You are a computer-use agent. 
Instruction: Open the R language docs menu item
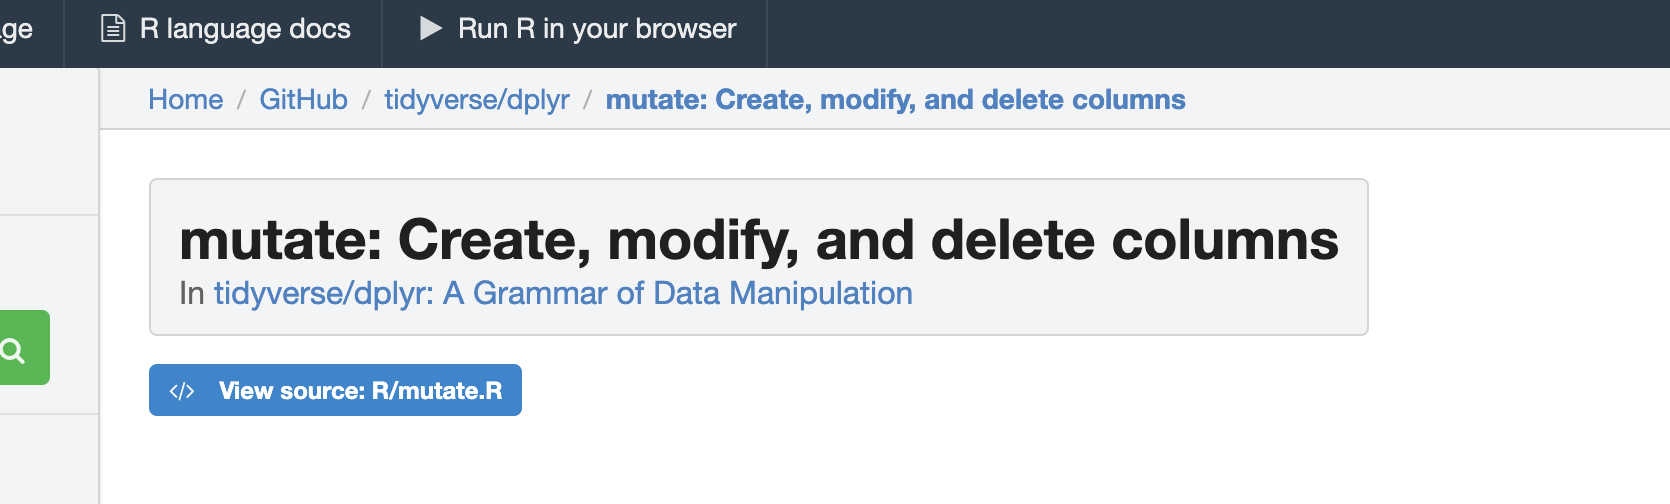pos(245,29)
